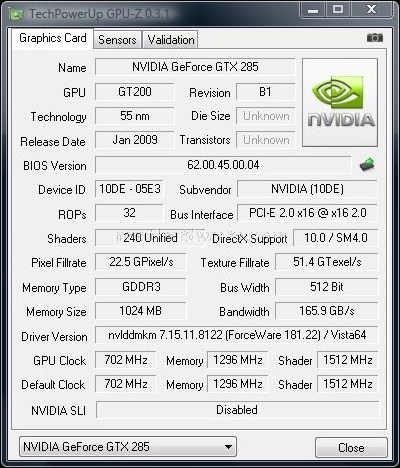This screenshot has width=400, height=468.
Task: Click the Driver Version field
Action: 237,335
